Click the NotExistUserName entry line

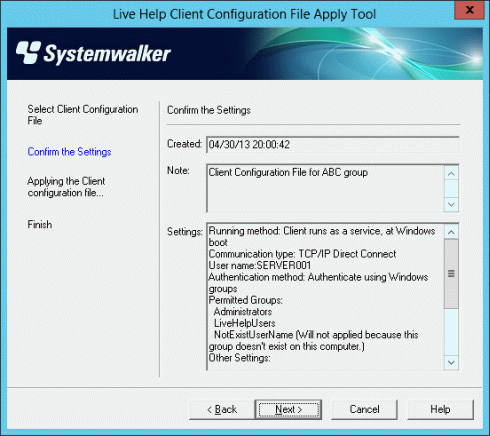tap(313, 340)
